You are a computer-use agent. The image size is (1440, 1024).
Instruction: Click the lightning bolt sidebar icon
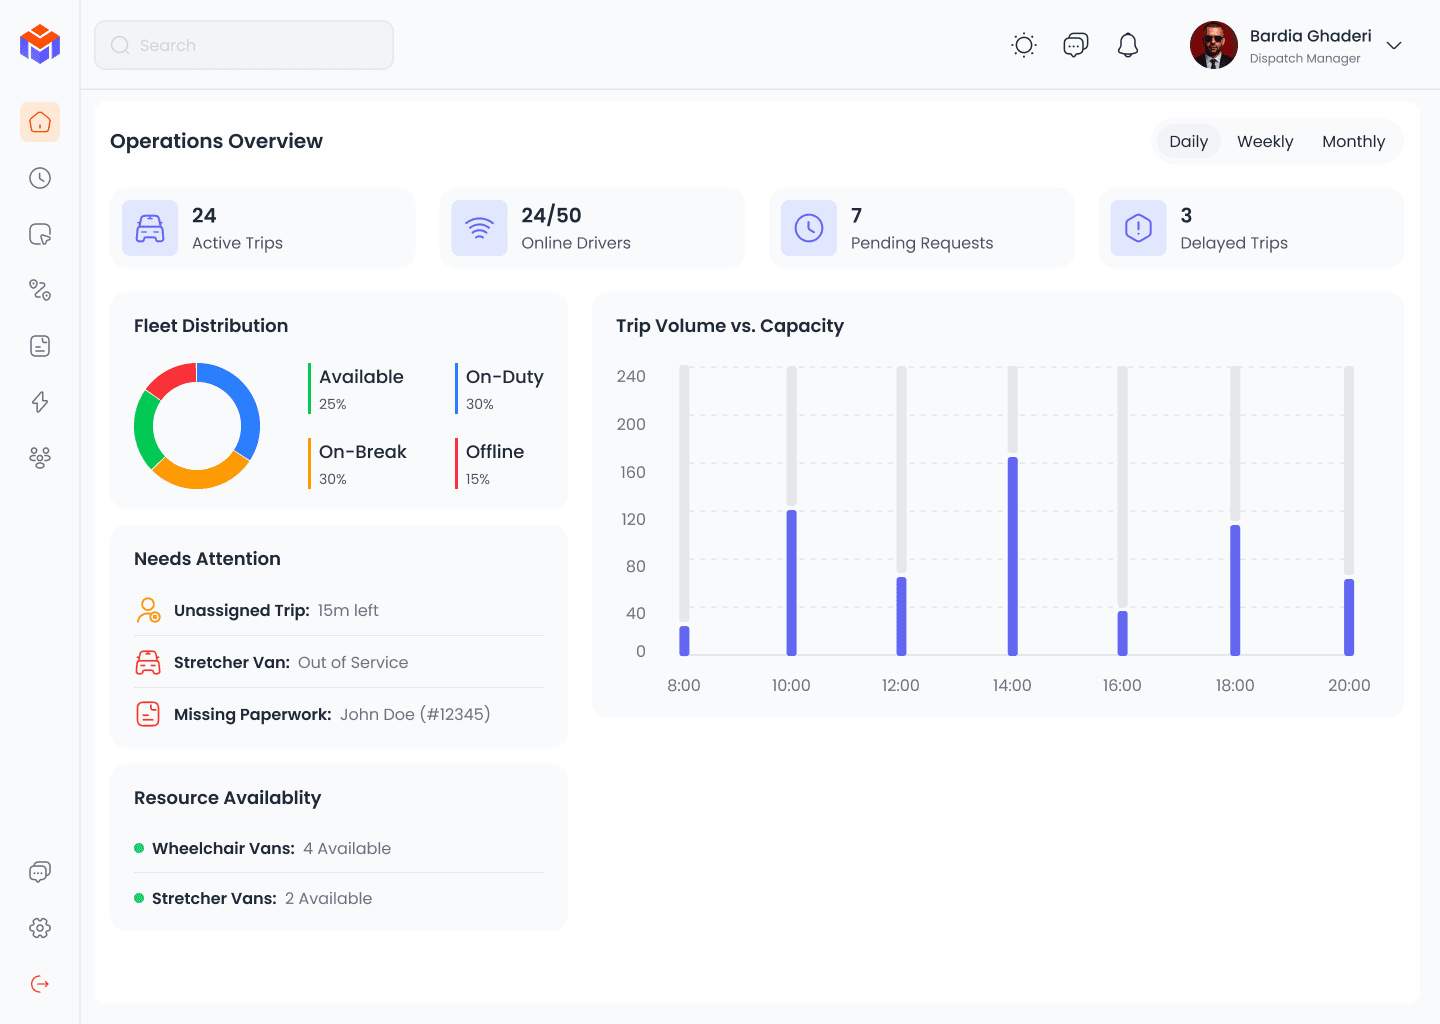point(40,402)
